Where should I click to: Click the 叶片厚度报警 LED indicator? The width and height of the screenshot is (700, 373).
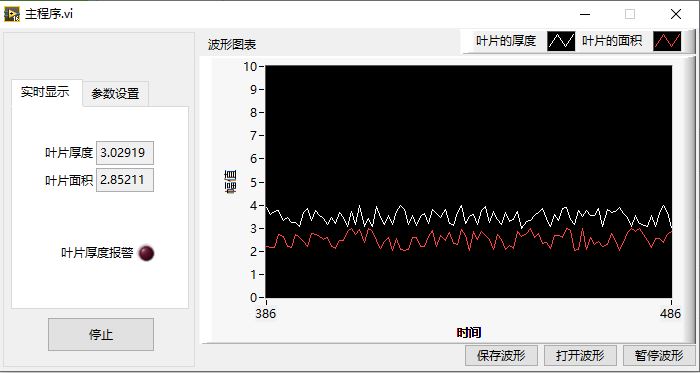point(146,253)
